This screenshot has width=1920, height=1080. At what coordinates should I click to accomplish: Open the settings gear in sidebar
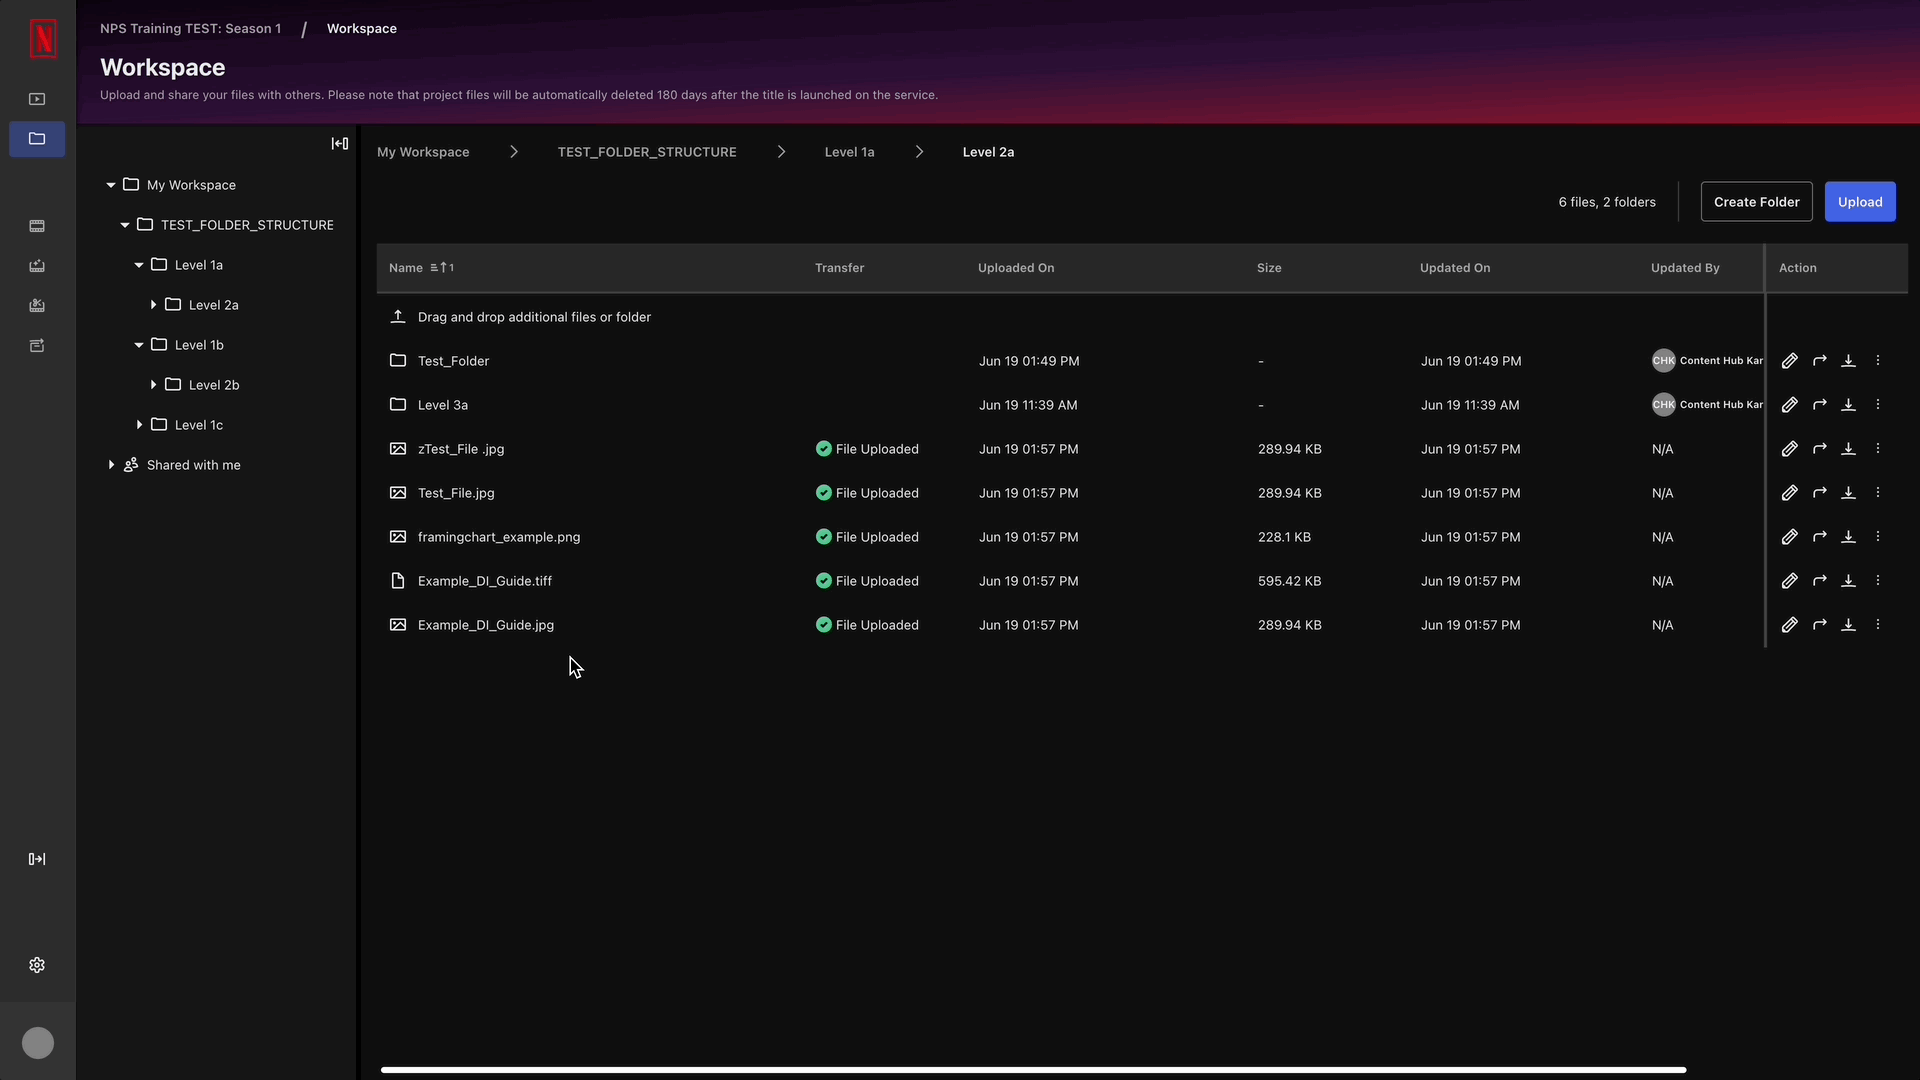37,965
